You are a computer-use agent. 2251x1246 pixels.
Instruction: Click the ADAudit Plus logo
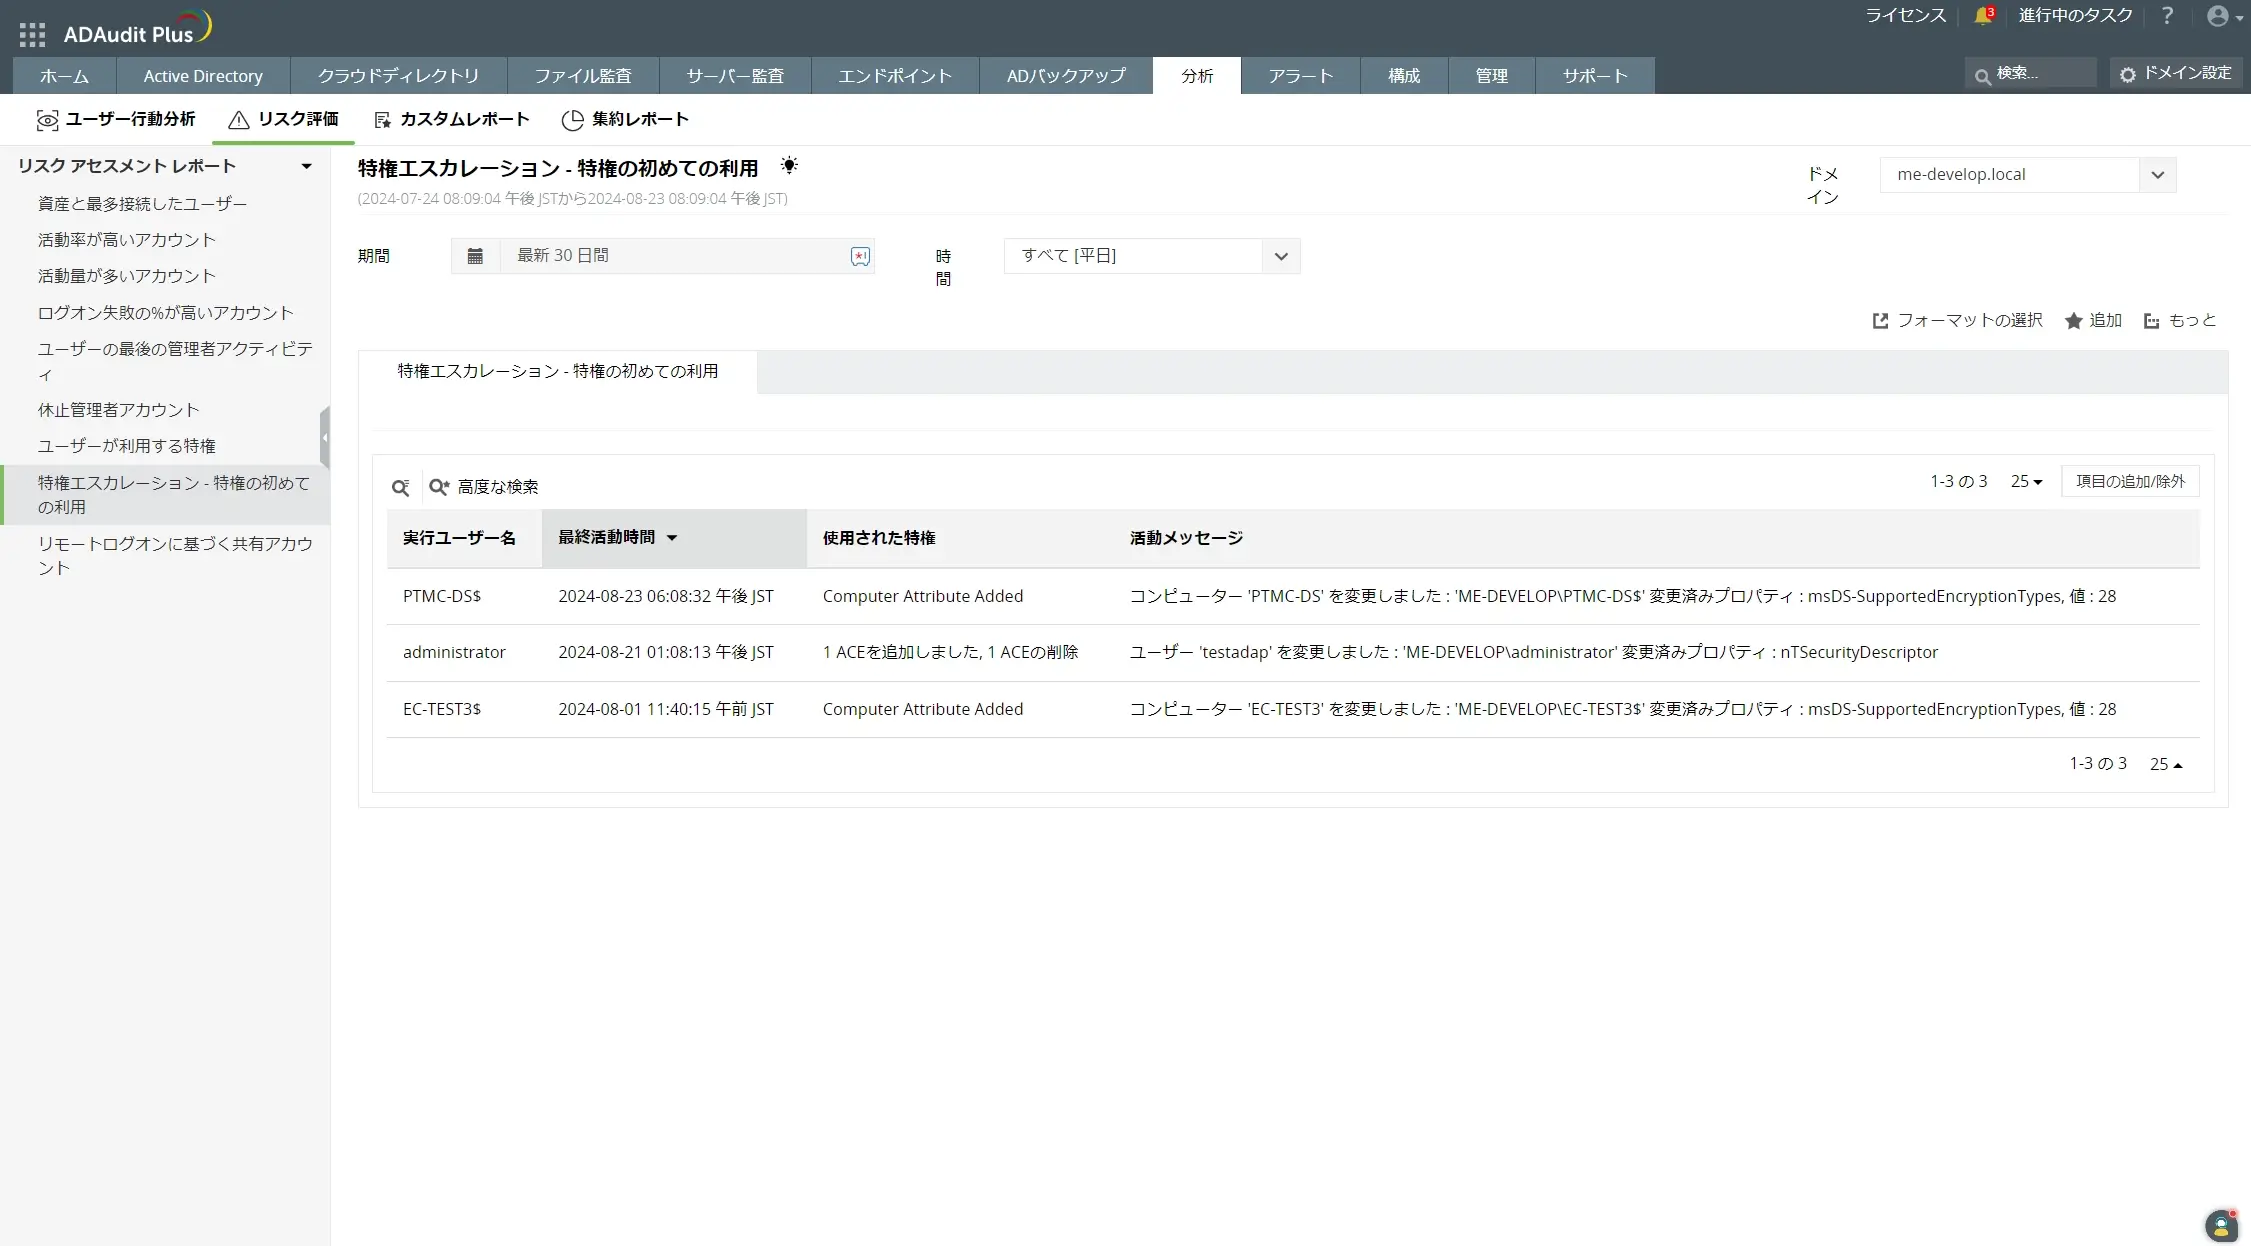pyautogui.click(x=137, y=28)
